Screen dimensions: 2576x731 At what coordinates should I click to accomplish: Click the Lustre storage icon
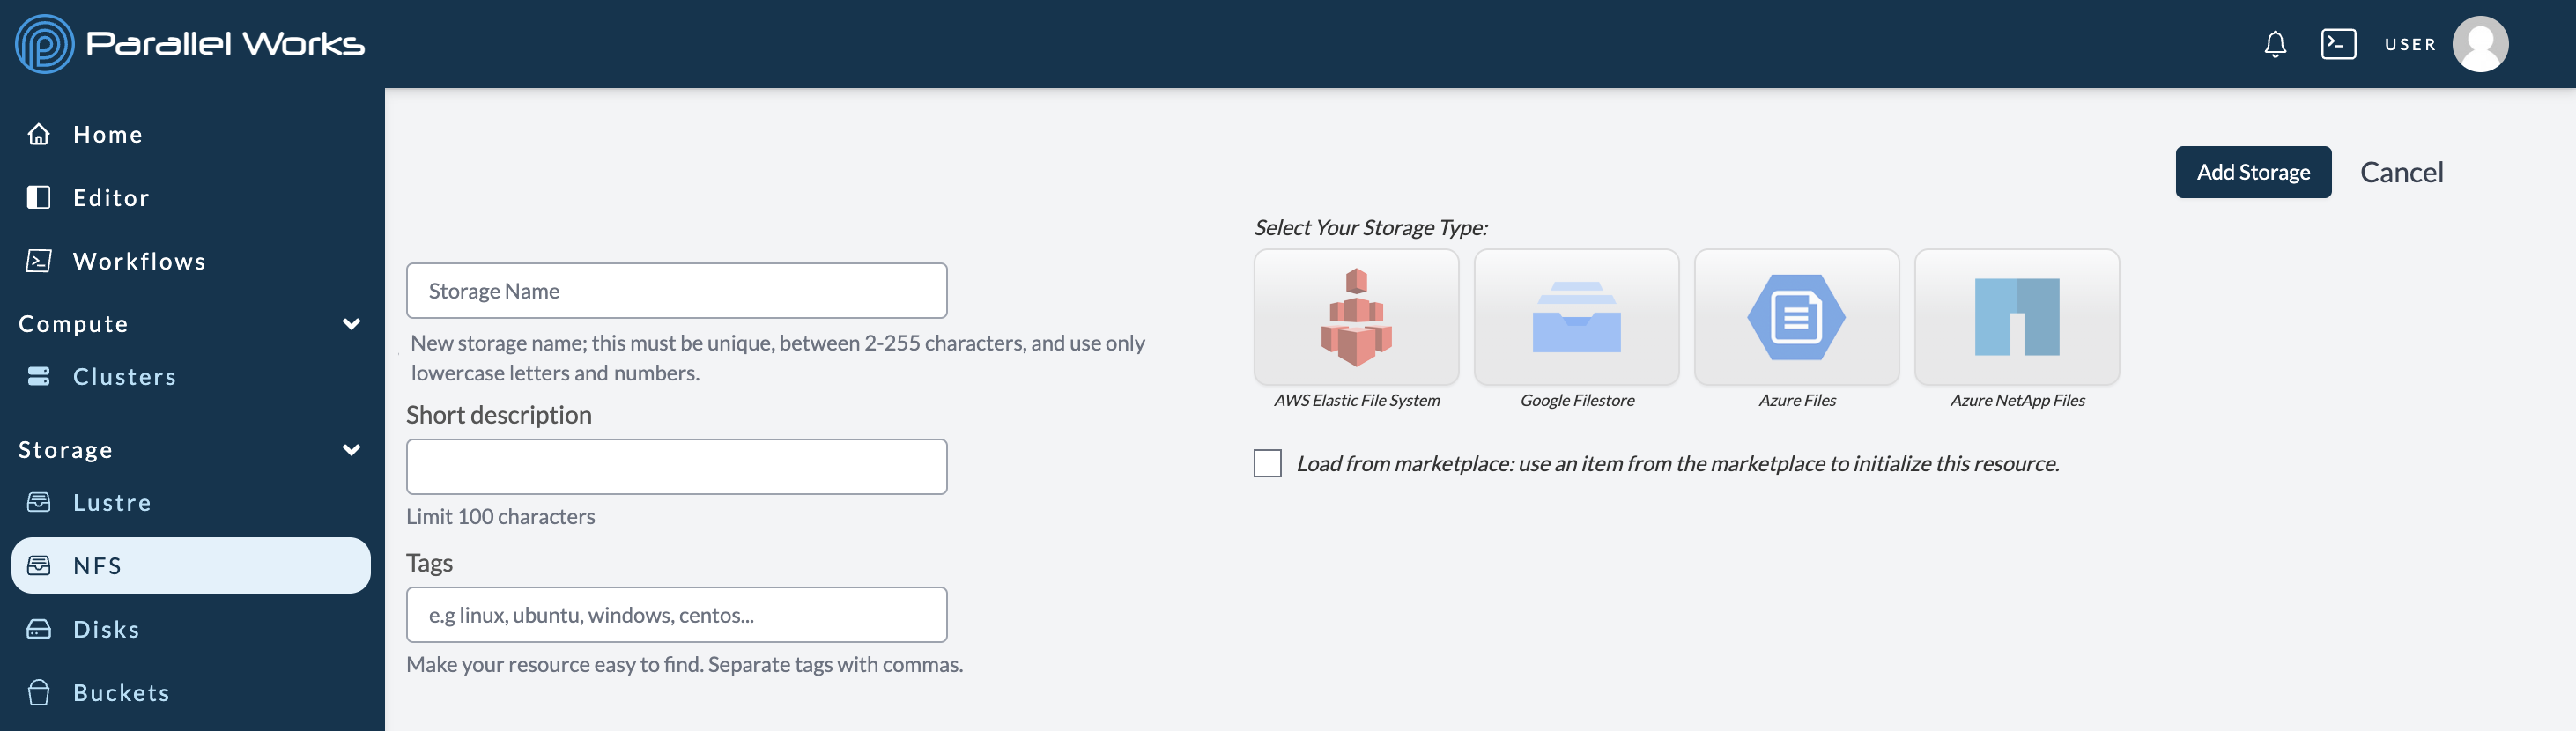click(x=39, y=502)
